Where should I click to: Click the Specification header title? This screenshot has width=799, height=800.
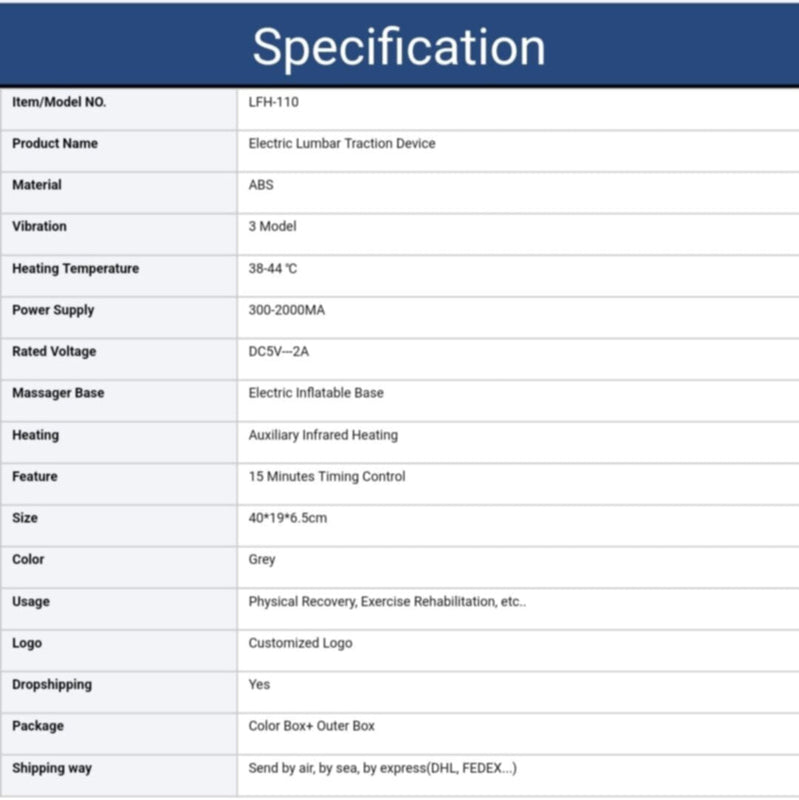click(399, 47)
